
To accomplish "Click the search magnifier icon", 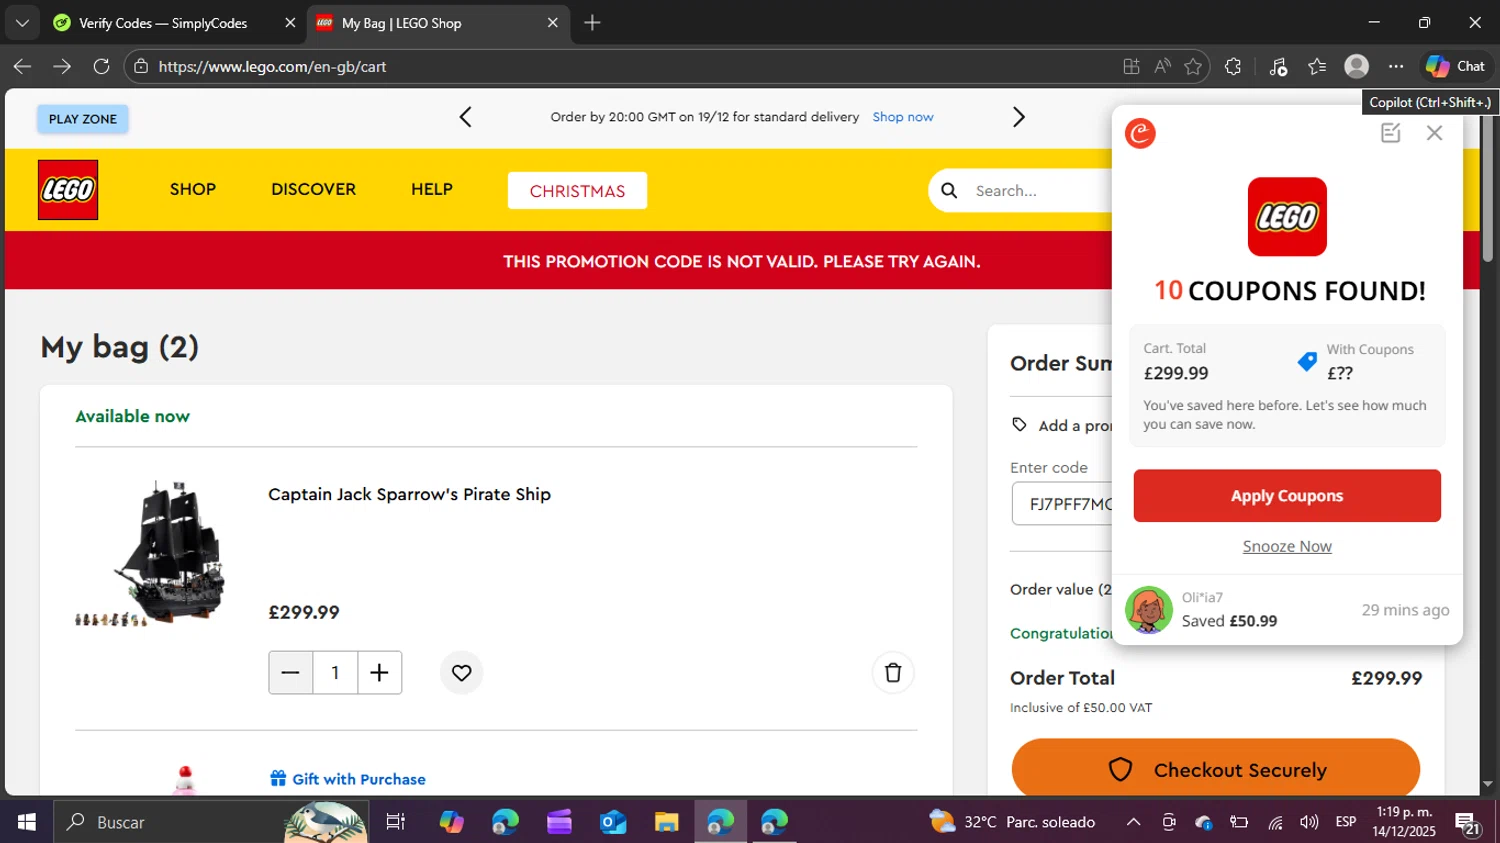I will click(949, 190).
